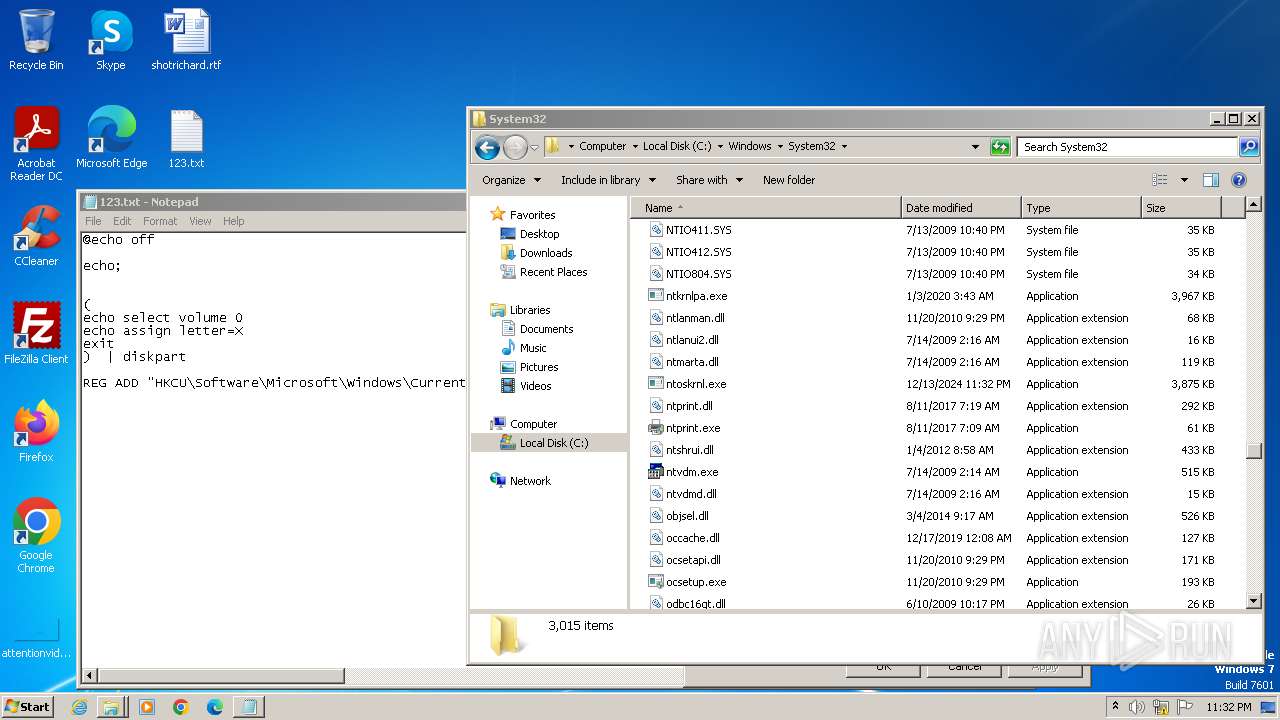This screenshot has height=720, width=1280.
Task: Launch Skype from the desktop
Action: [x=110, y=40]
